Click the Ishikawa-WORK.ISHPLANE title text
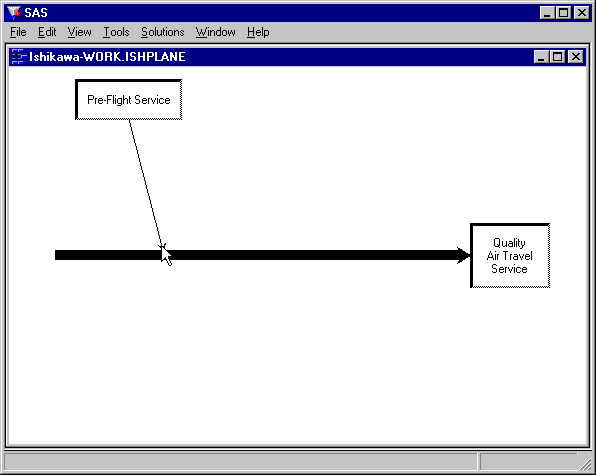This screenshot has height=475, width=596. pyautogui.click(x=107, y=57)
